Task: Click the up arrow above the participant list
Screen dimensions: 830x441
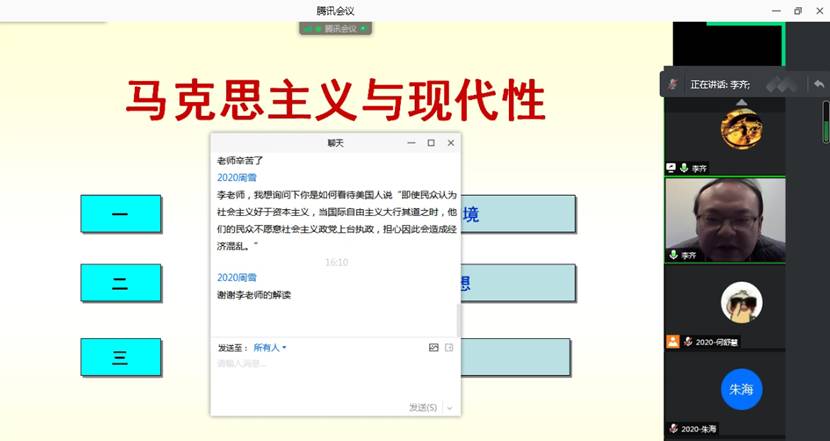Action: (x=741, y=101)
